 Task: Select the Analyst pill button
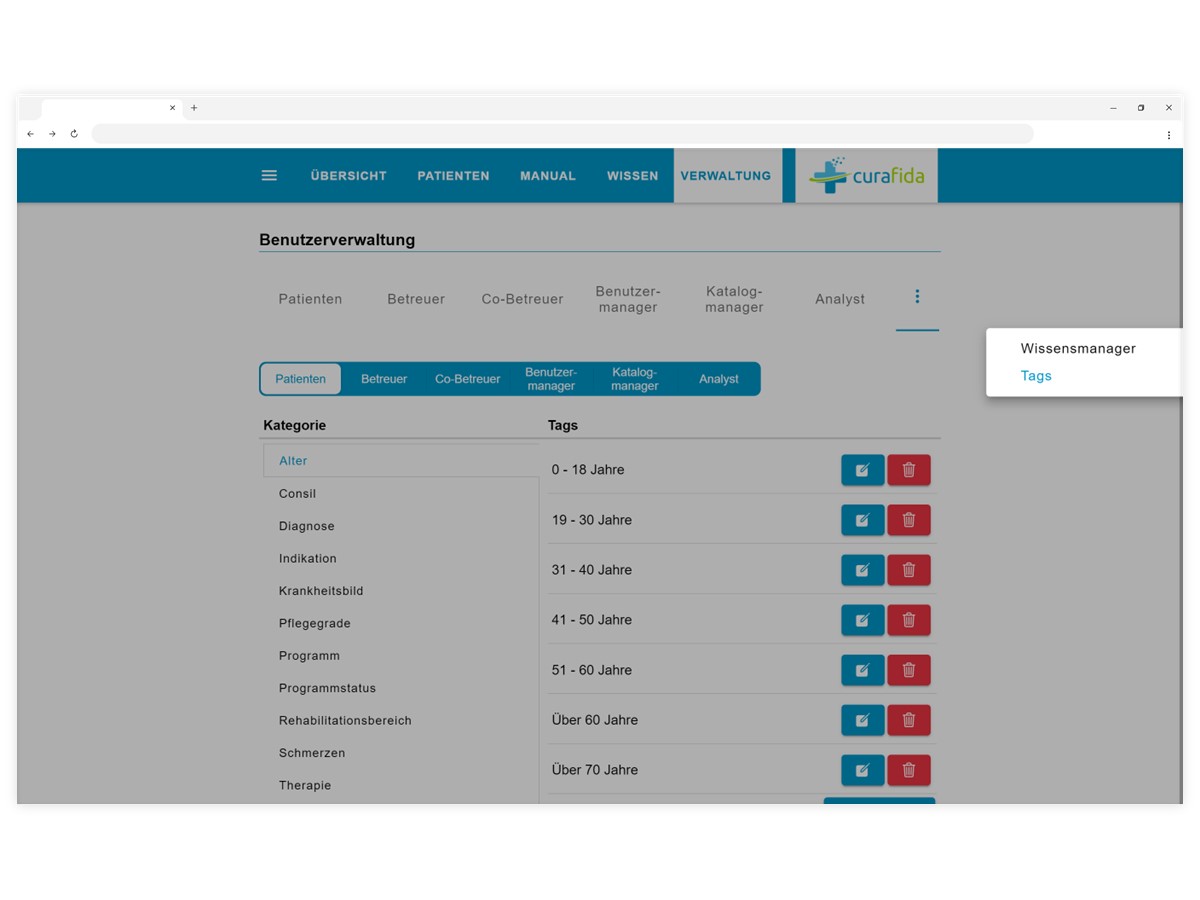coord(719,379)
